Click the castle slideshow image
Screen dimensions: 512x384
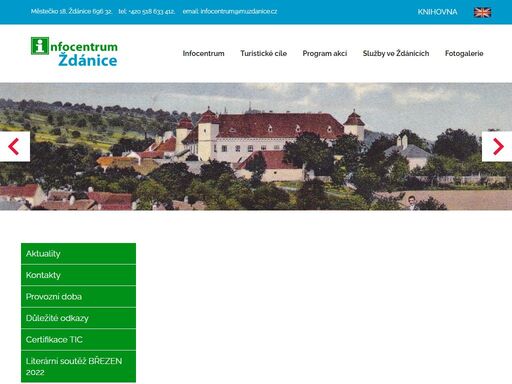coord(256,146)
